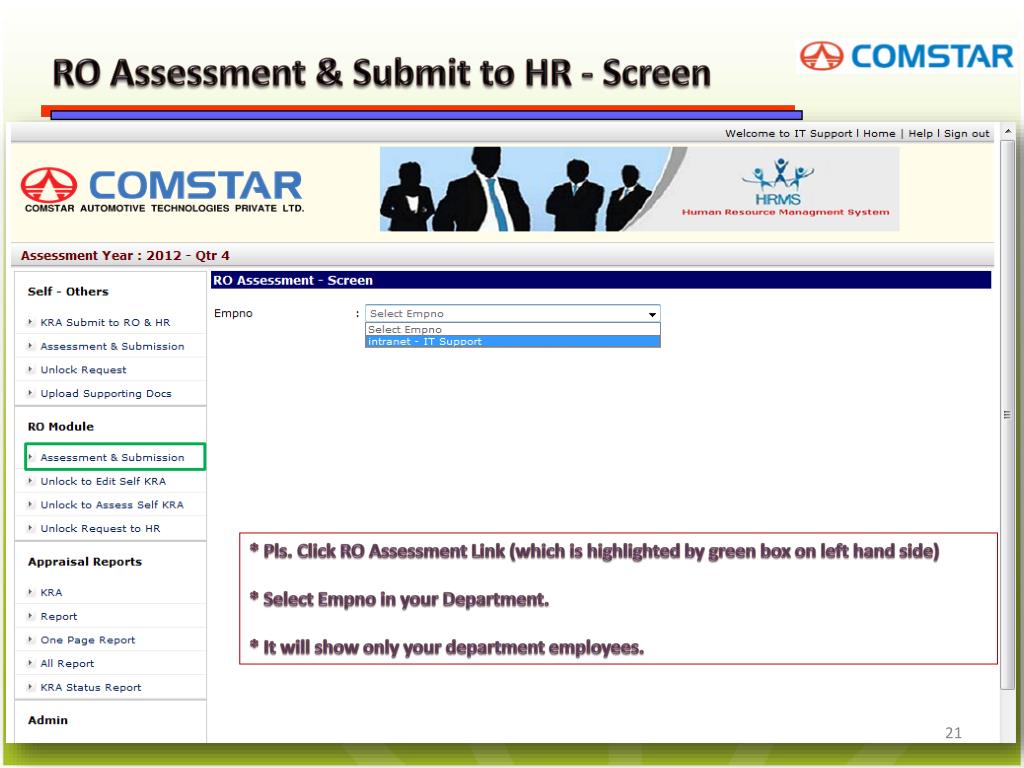Click arrow bullet beside KRA Status Report
This screenshot has width=1024, height=768.
30,687
